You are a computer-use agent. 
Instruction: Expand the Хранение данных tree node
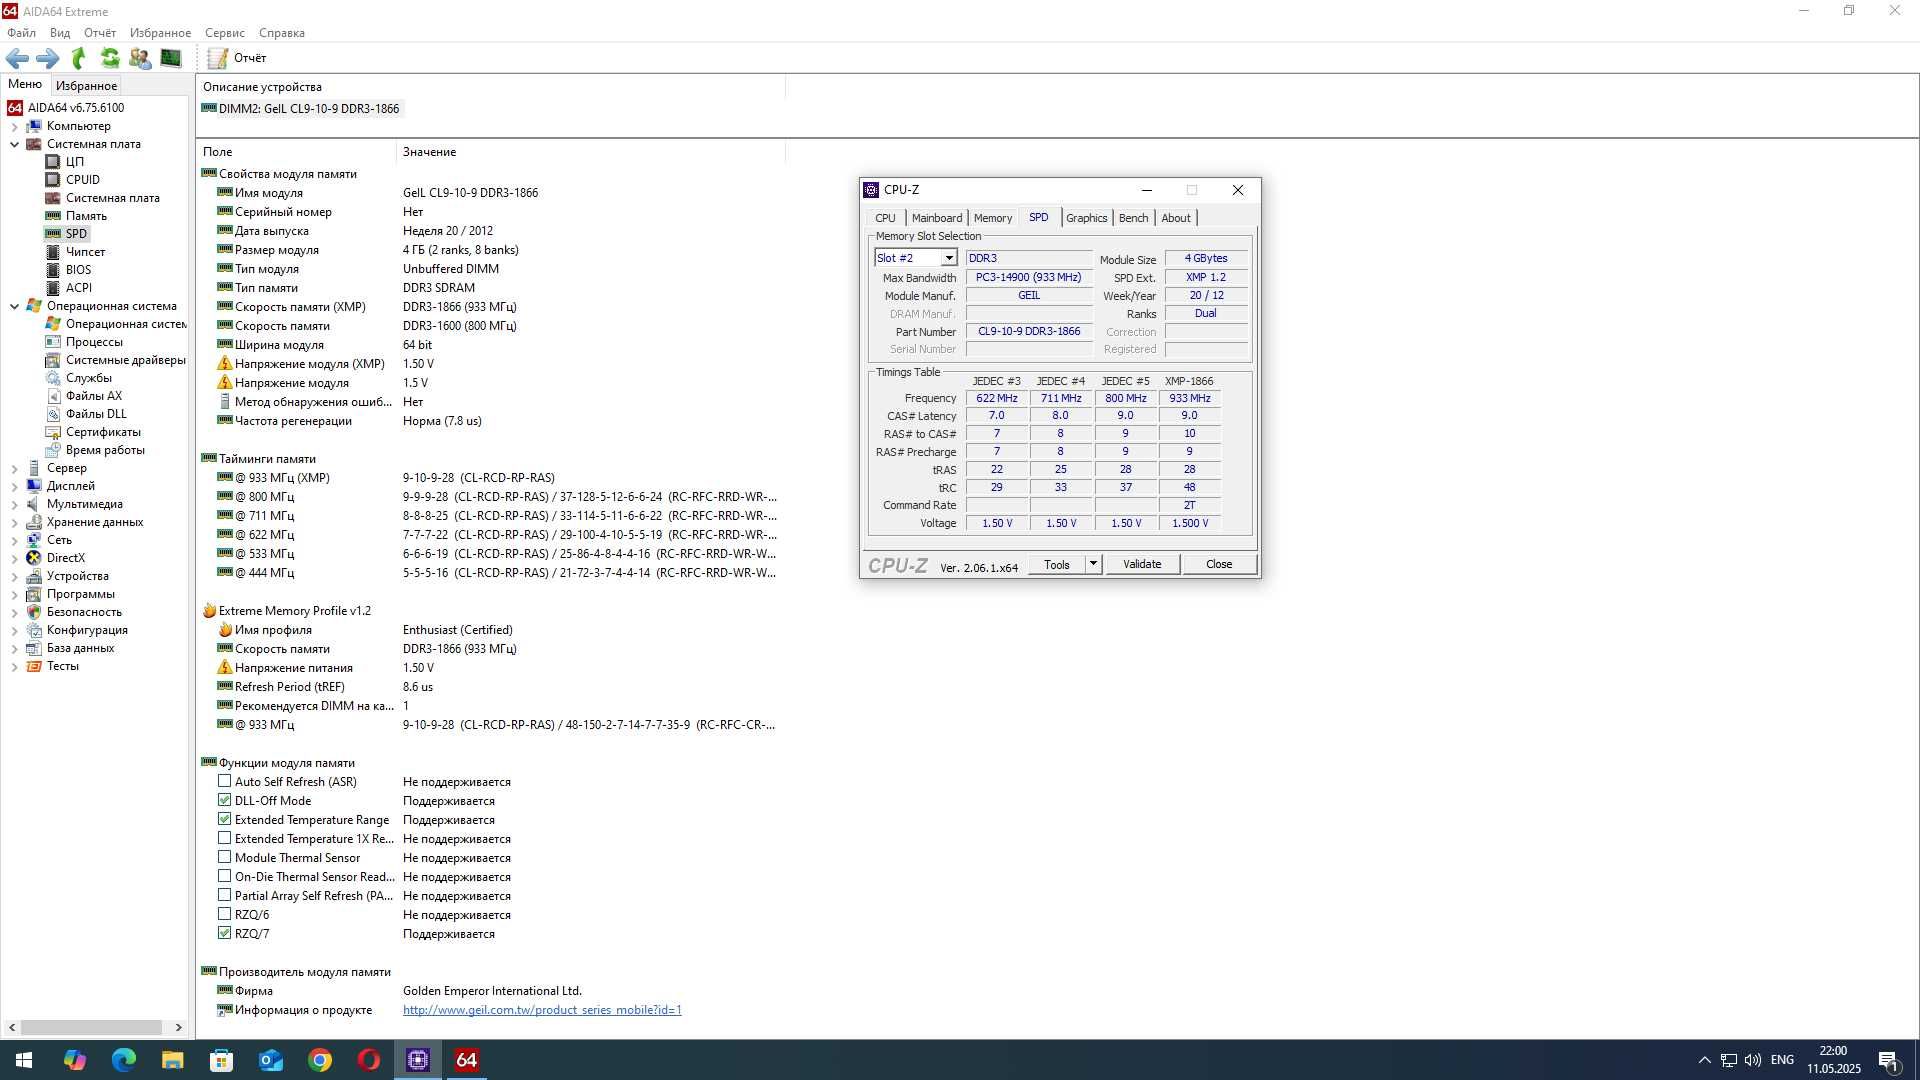coord(14,523)
